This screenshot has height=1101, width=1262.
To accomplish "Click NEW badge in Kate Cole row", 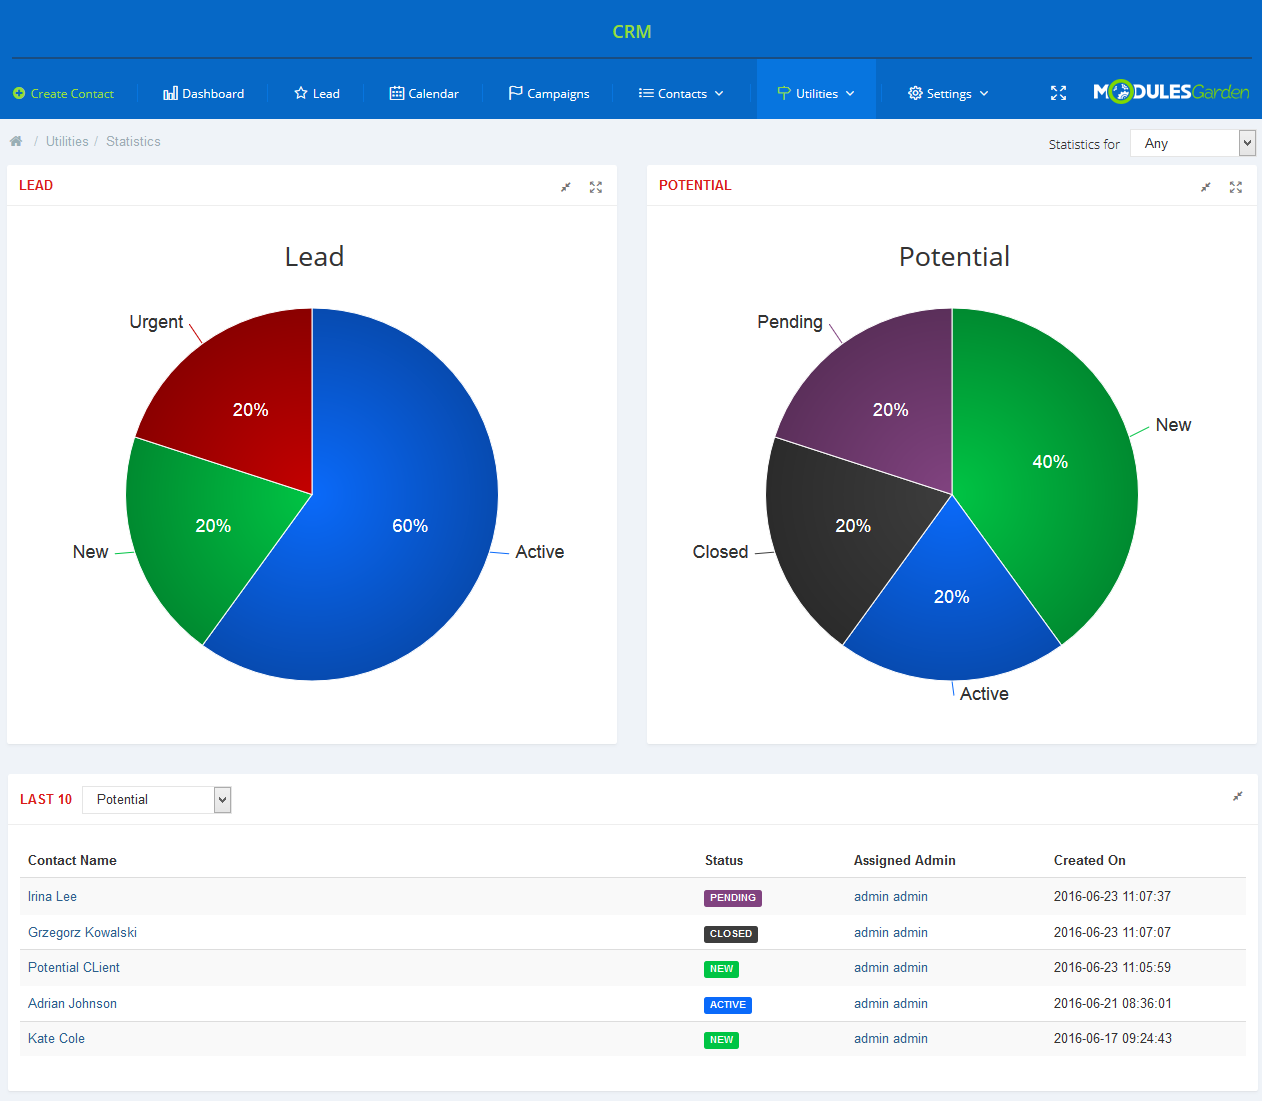I will point(721,1040).
